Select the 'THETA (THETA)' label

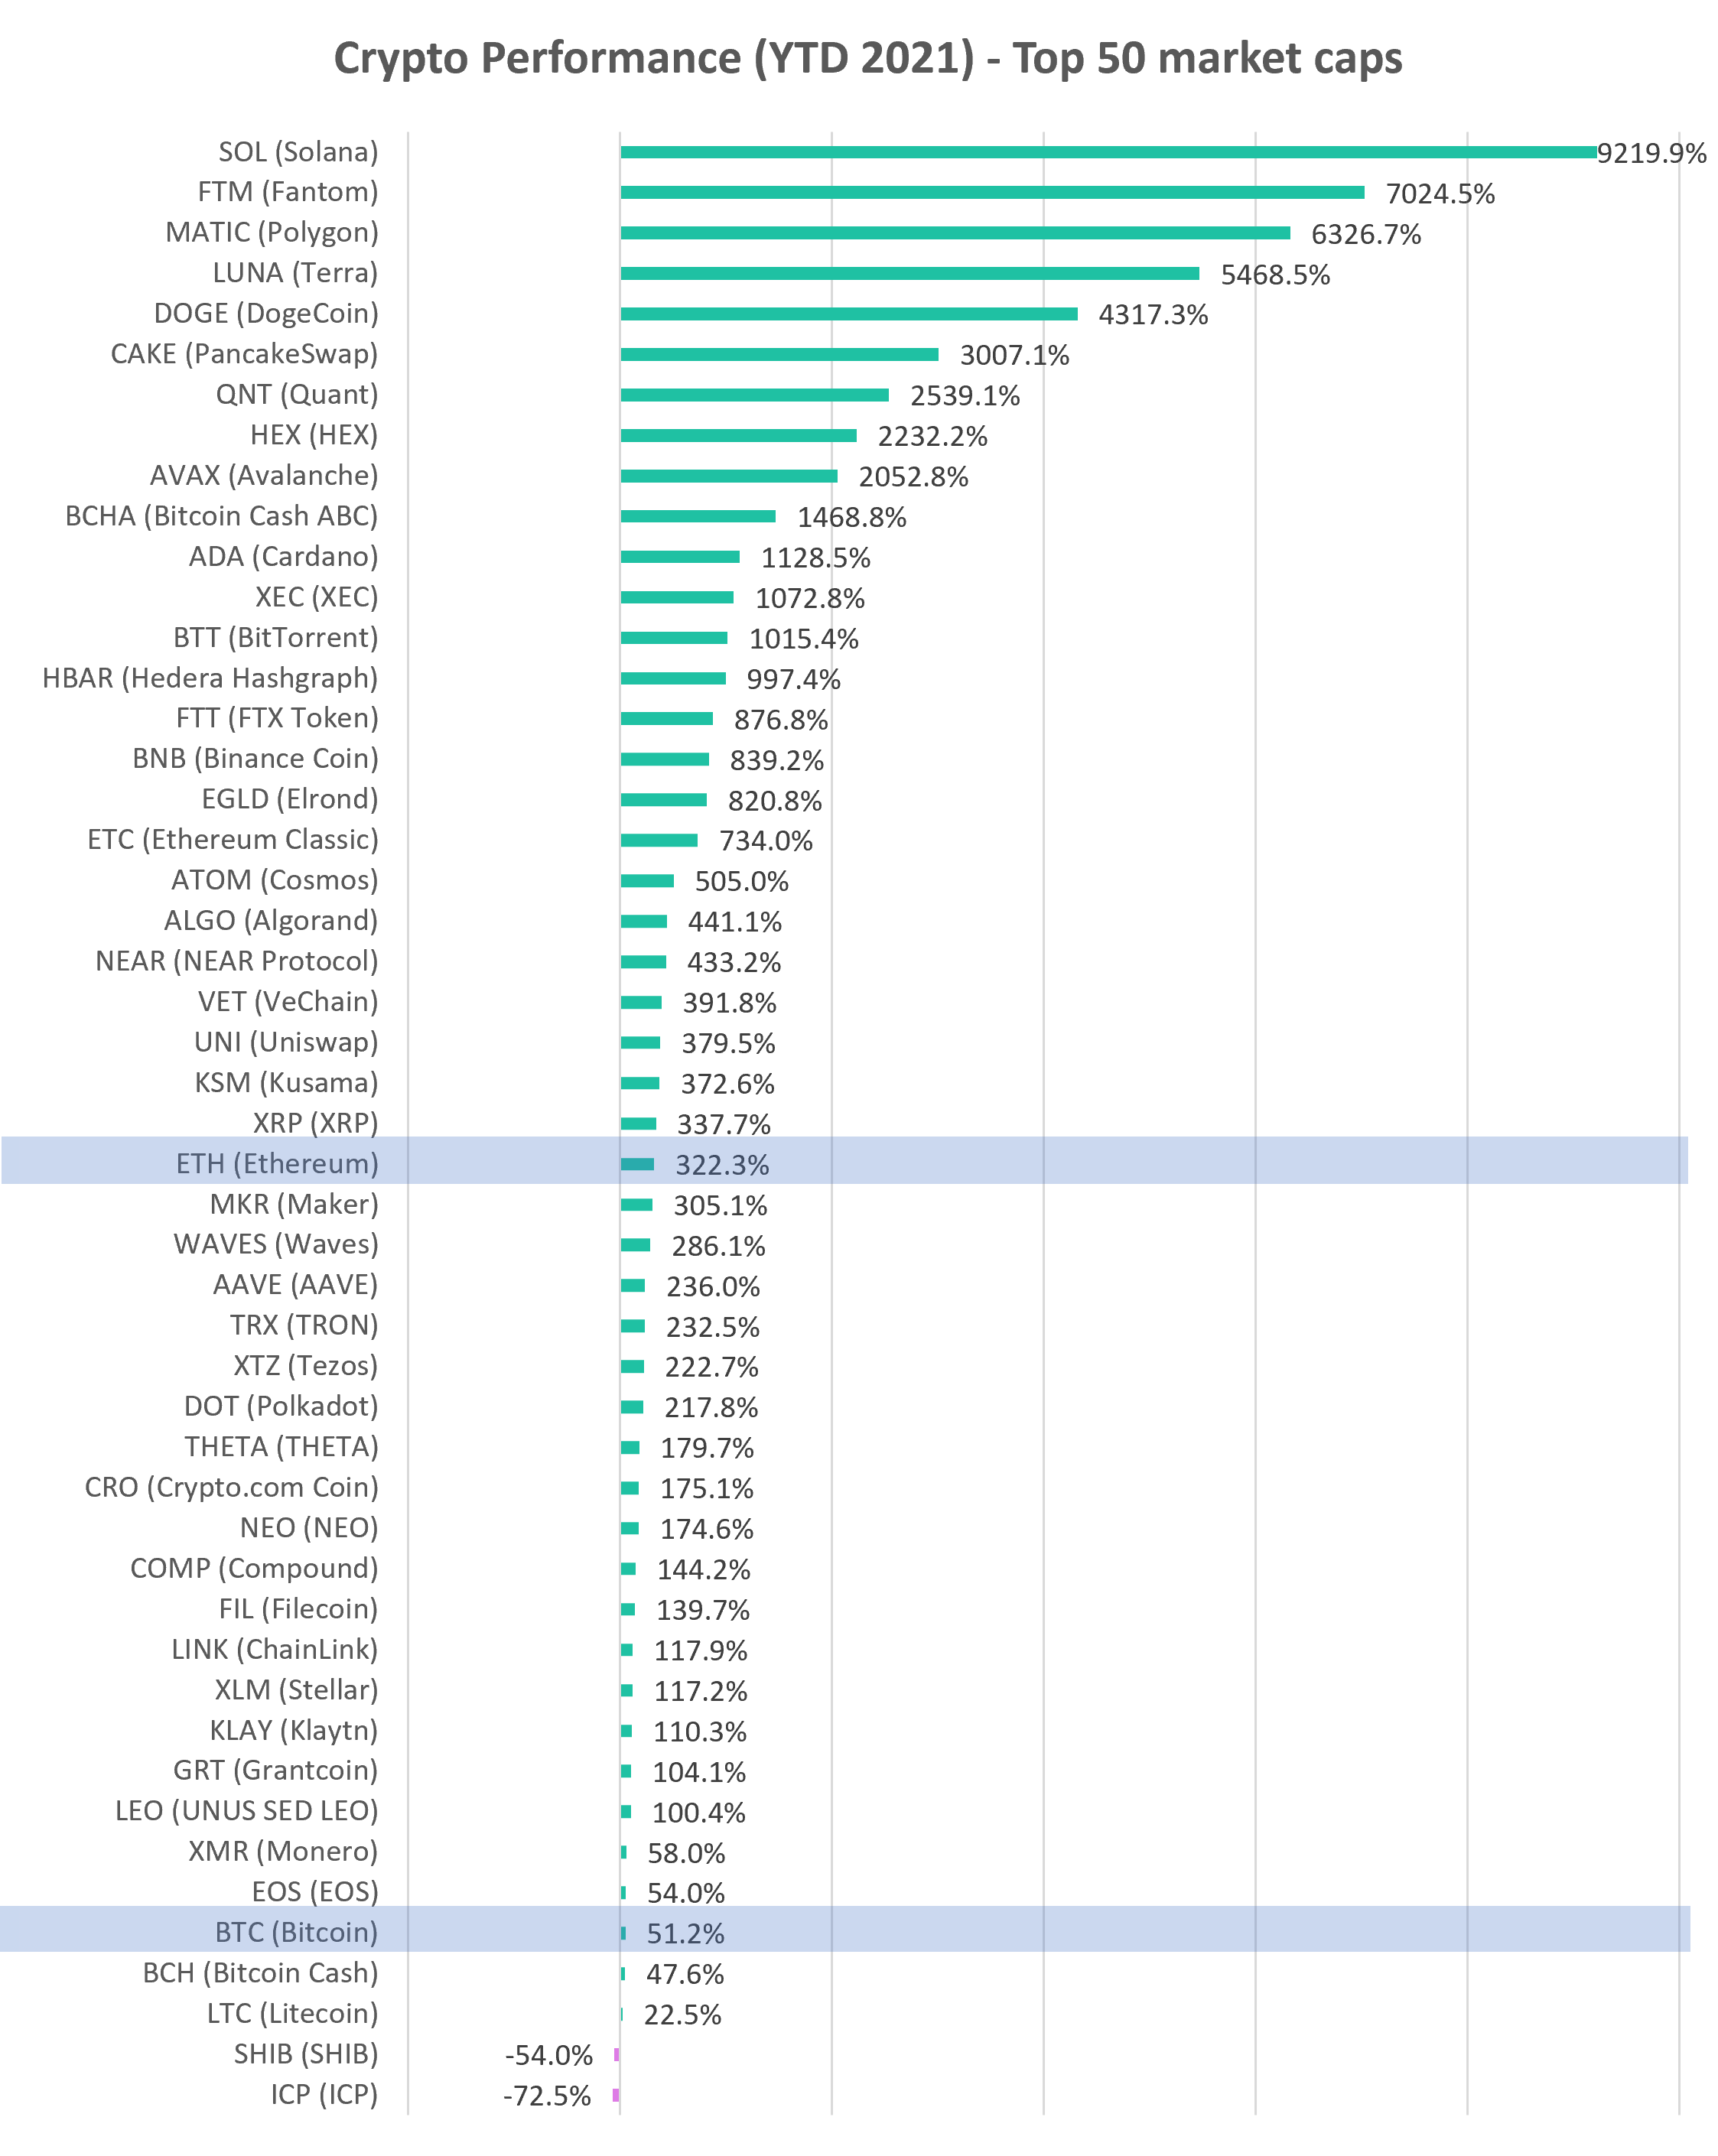click(281, 1447)
